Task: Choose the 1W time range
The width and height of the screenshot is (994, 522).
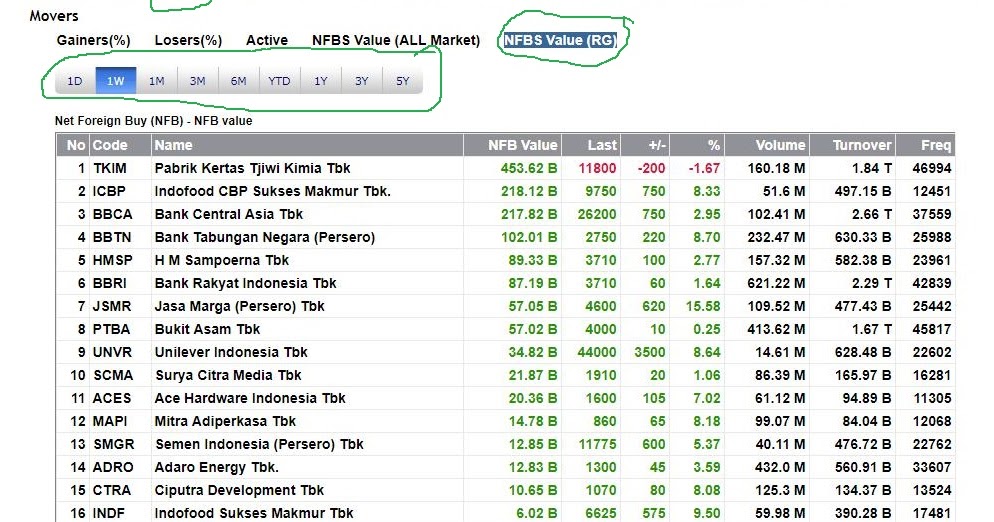Action: (115, 81)
